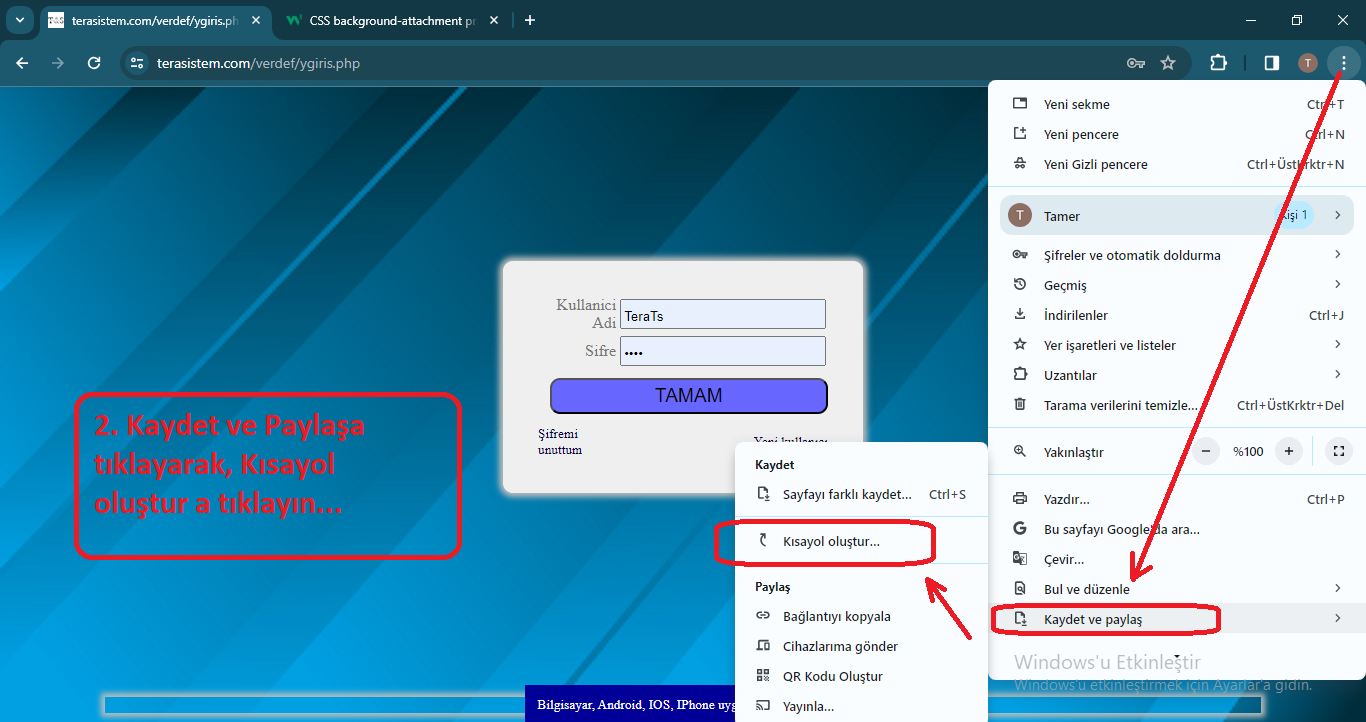Viewport: 1366px width, 722px height.
Task: Increase zoom with the plus button
Action: pos(1289,451)
